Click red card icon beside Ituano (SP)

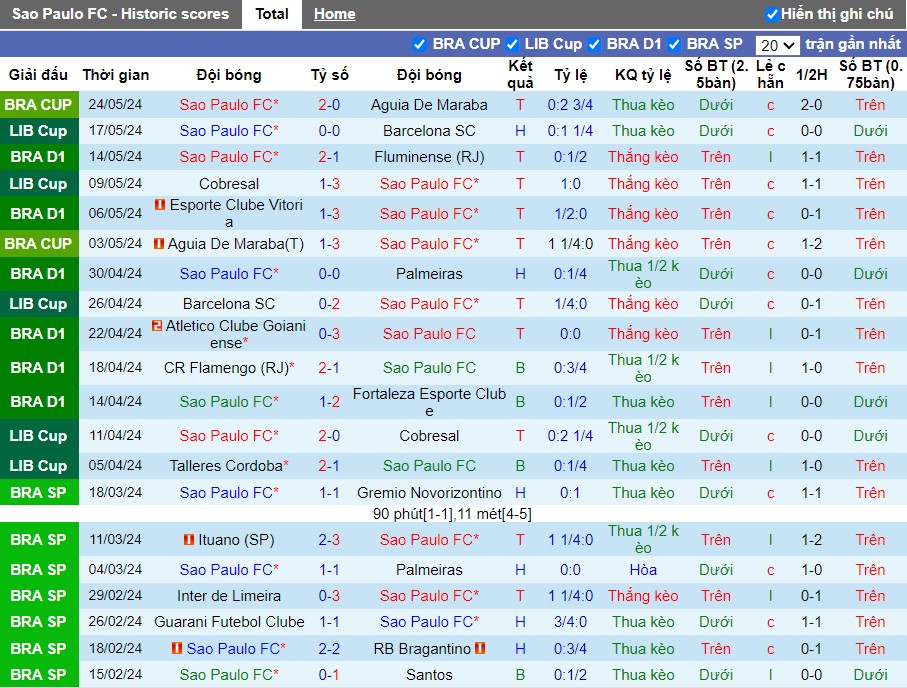pyautogui.click(x=189, y=539)
